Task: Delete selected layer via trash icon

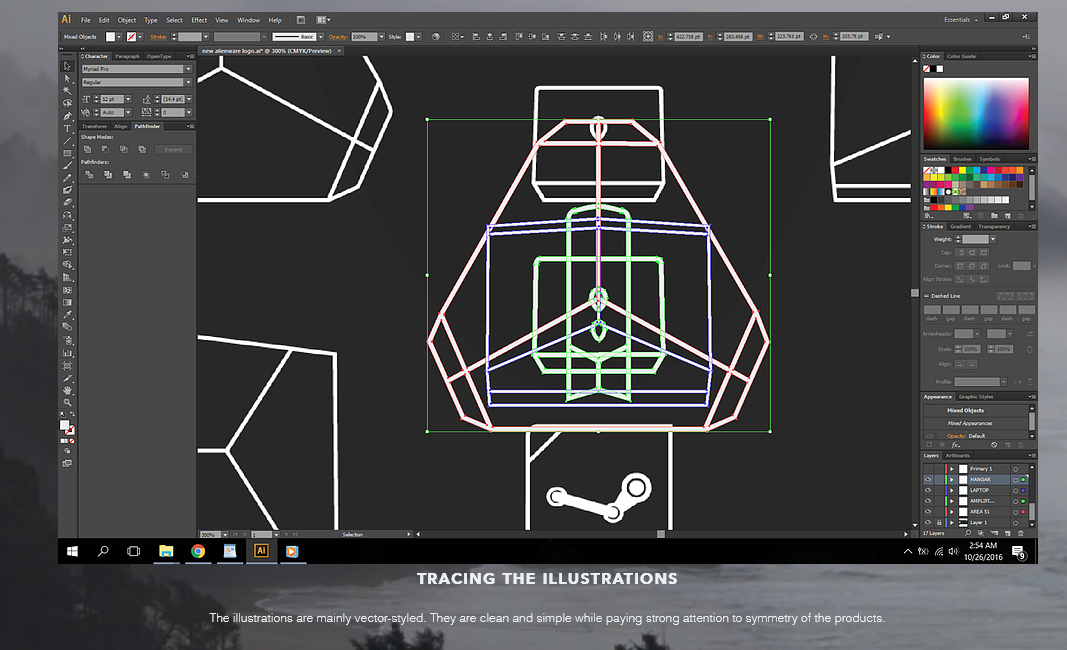Action: [x=1021, y=532]
